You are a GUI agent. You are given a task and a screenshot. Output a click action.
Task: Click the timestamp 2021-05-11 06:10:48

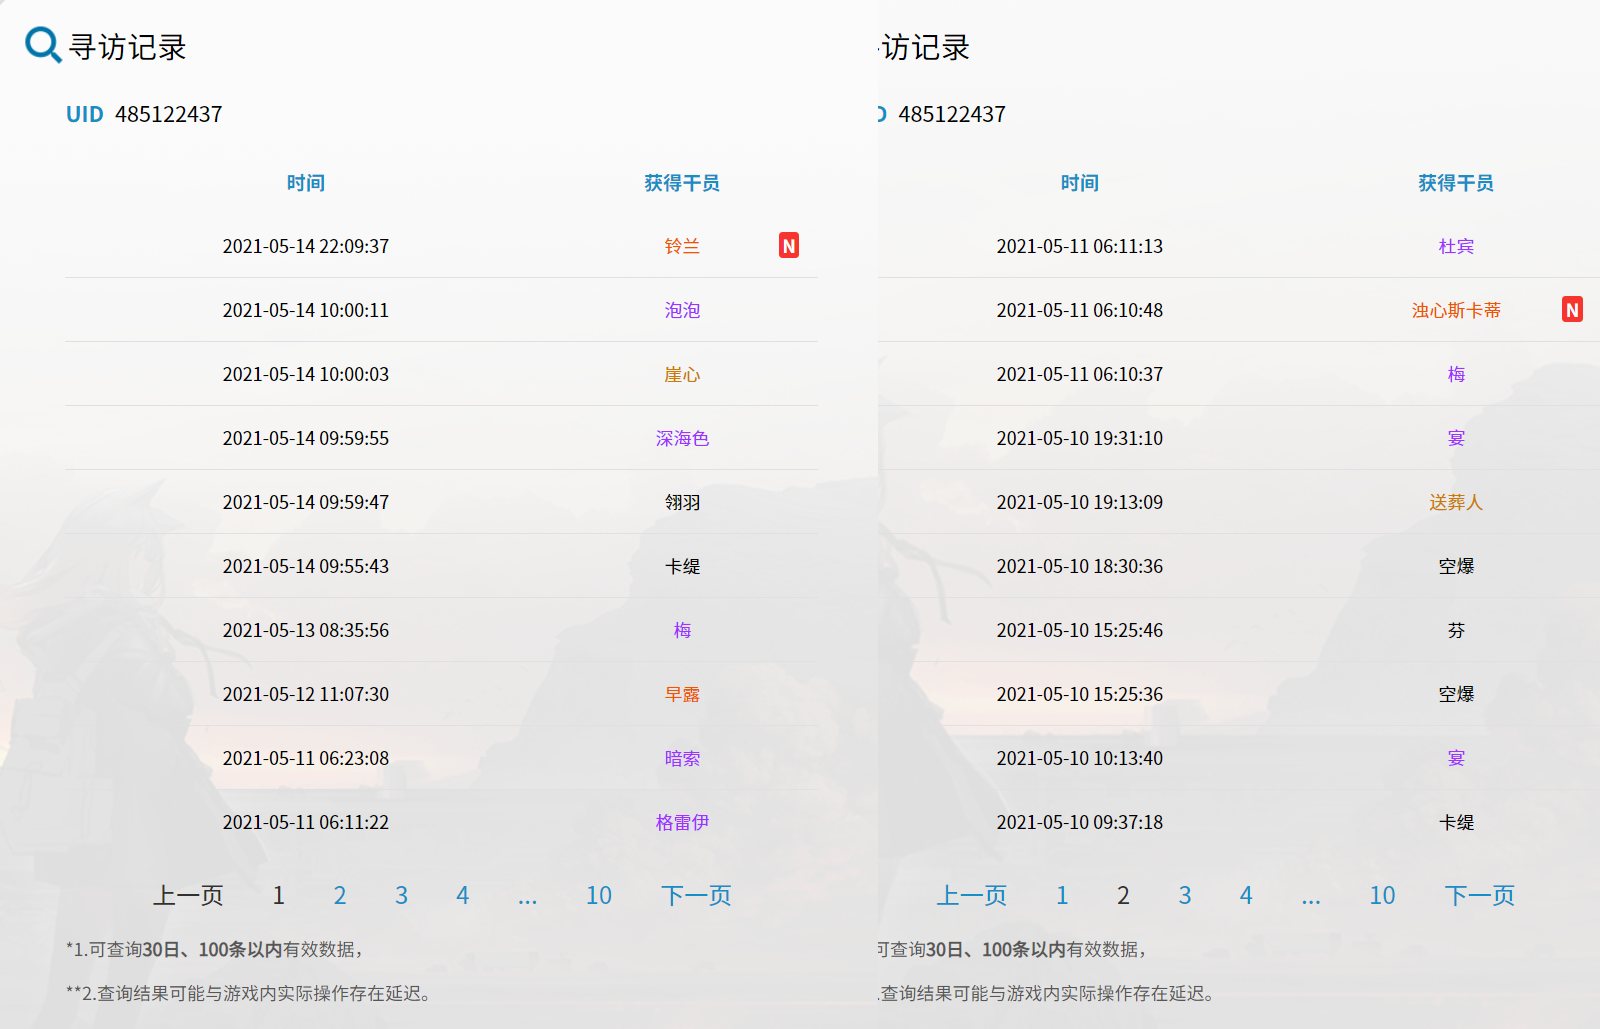[1080, 310]
